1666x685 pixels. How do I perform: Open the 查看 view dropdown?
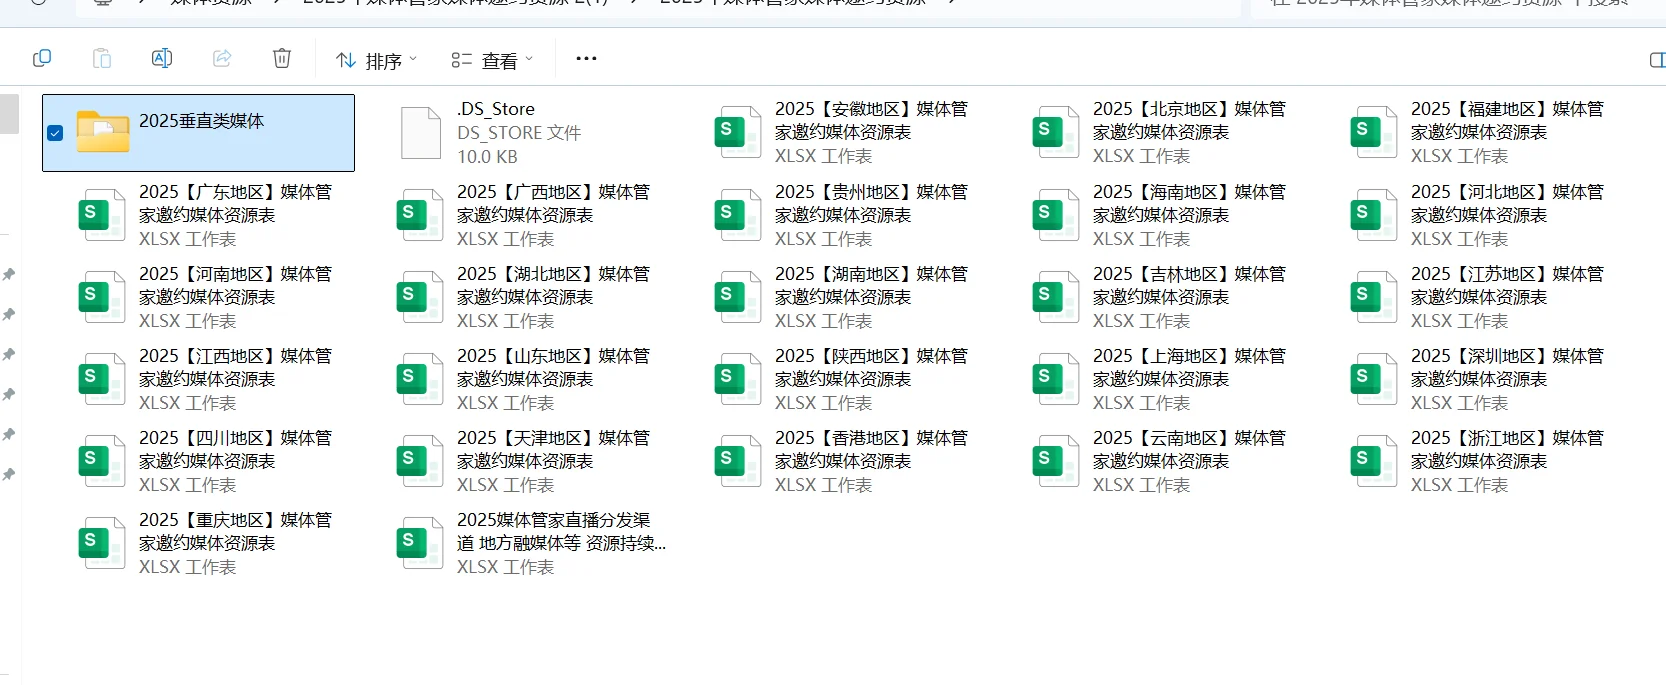[492, 61]
